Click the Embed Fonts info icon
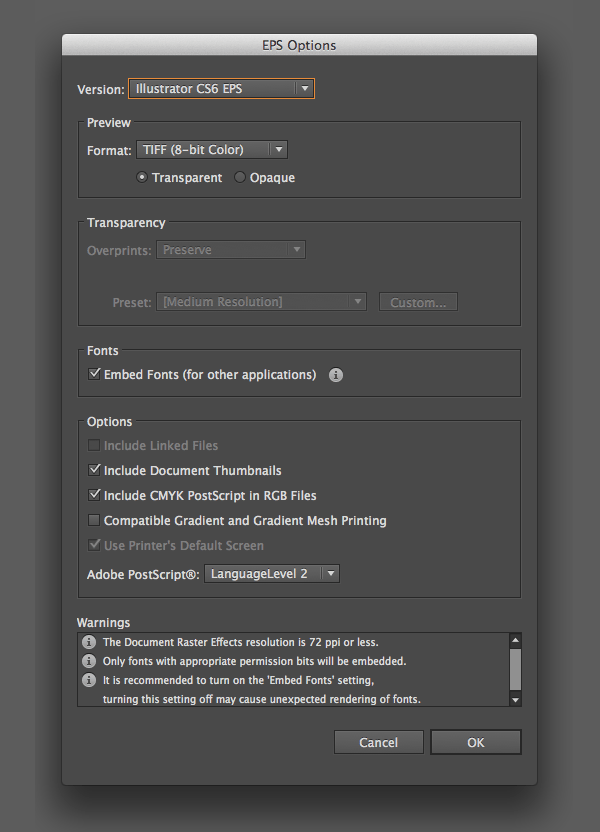This screenshot has width=600, height=832. point(336,375)
